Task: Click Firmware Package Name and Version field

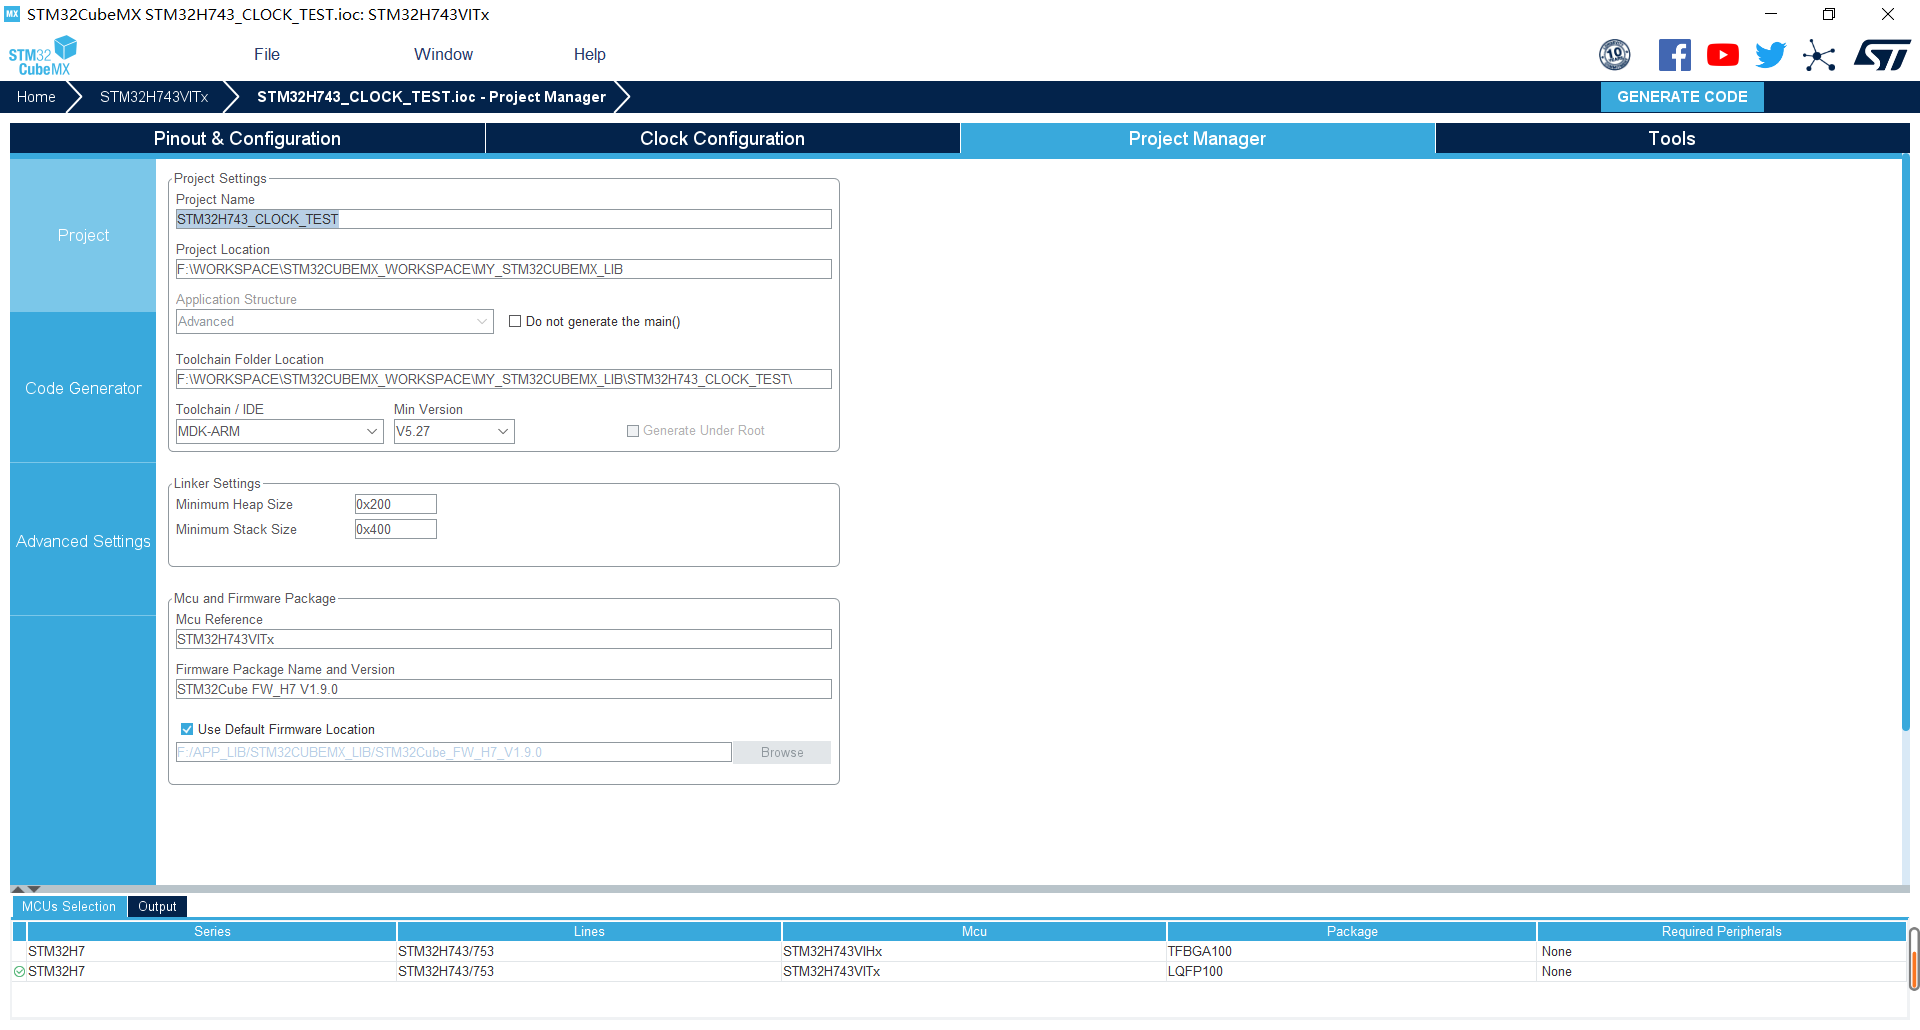Action: pos(503,689)
